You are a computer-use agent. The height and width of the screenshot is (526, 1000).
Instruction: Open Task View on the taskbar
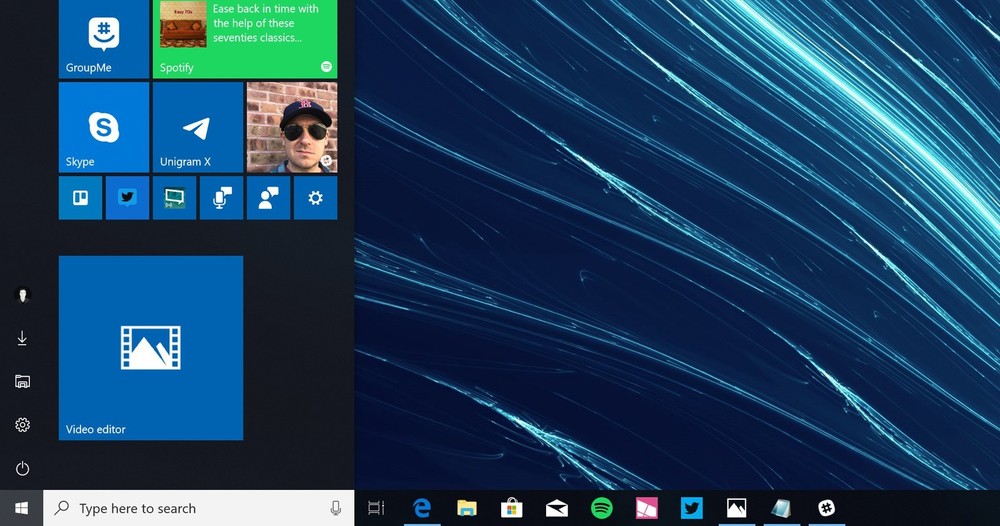[376, 508]
